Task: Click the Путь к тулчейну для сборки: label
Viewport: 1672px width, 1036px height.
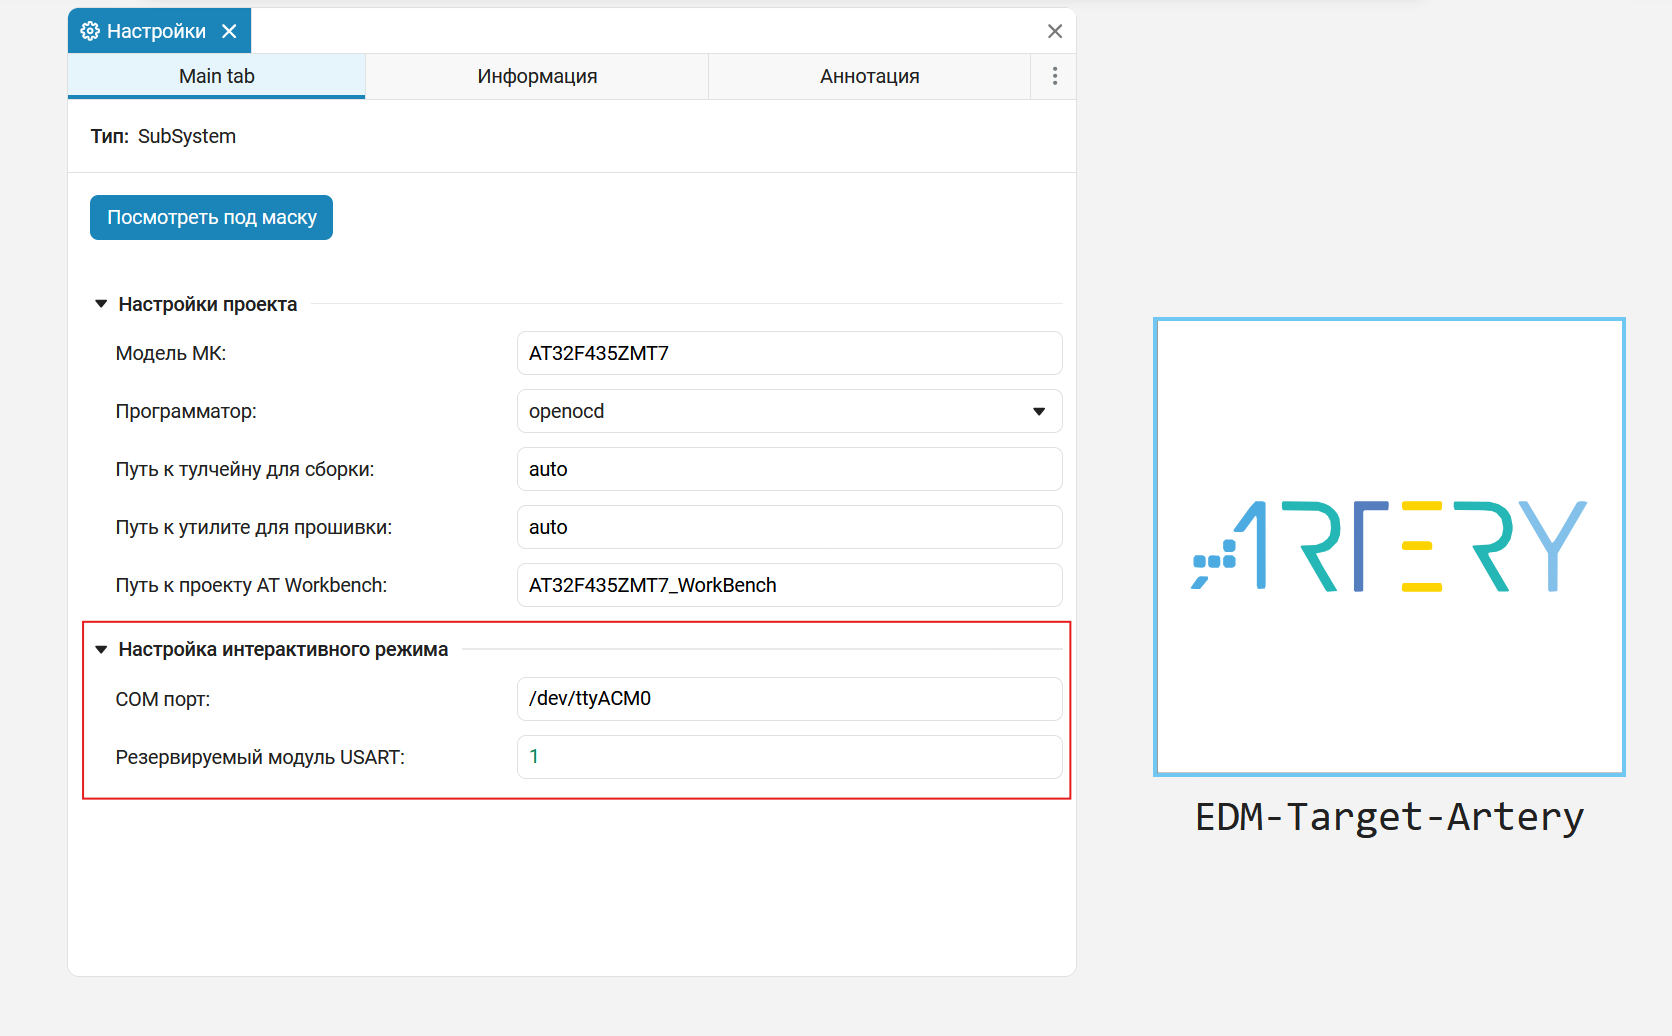Action: coord(245,469)
